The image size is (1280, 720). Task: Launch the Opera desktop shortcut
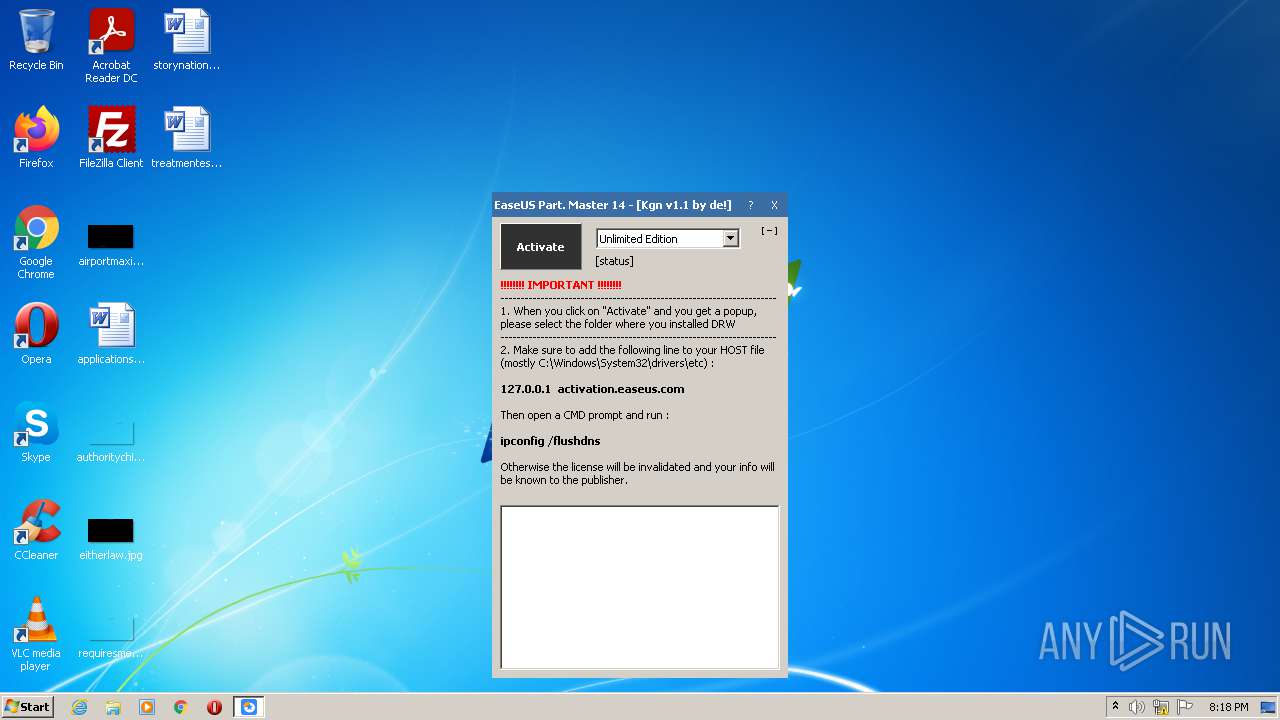pyautogui.click(x=36, y=334)
